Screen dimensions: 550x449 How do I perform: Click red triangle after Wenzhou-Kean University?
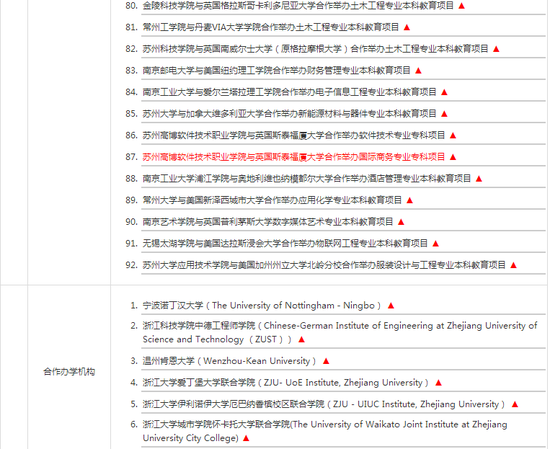(326, 361)
